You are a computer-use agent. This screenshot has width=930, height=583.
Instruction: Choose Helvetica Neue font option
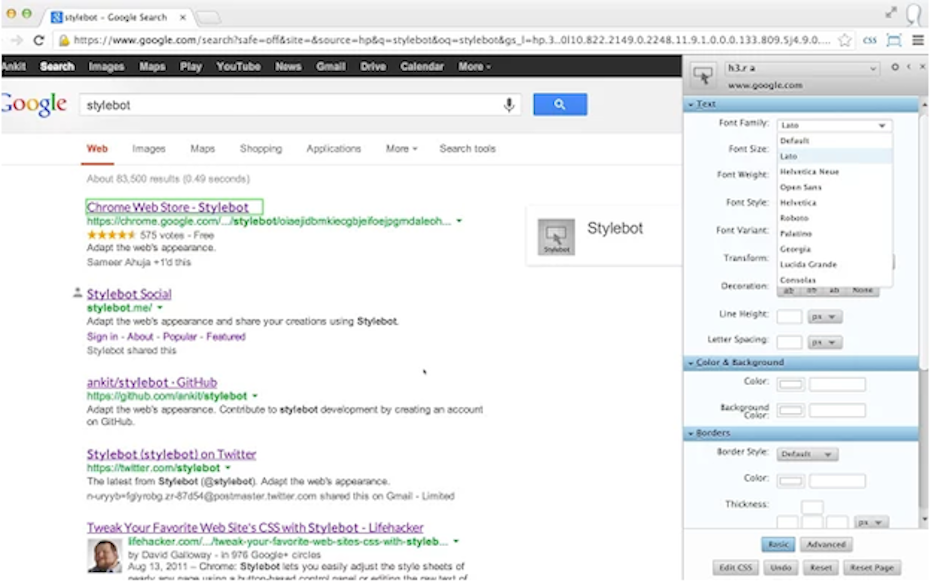click(835, 171)
